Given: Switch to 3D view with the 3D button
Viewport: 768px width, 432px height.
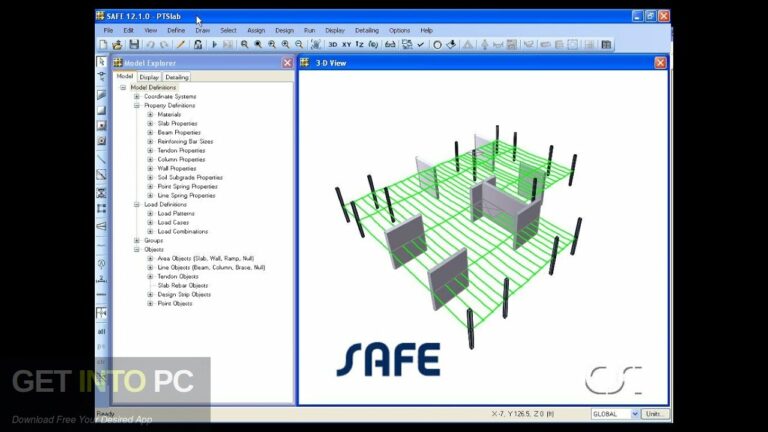Looking at the screenshot, I should [333, 45].
